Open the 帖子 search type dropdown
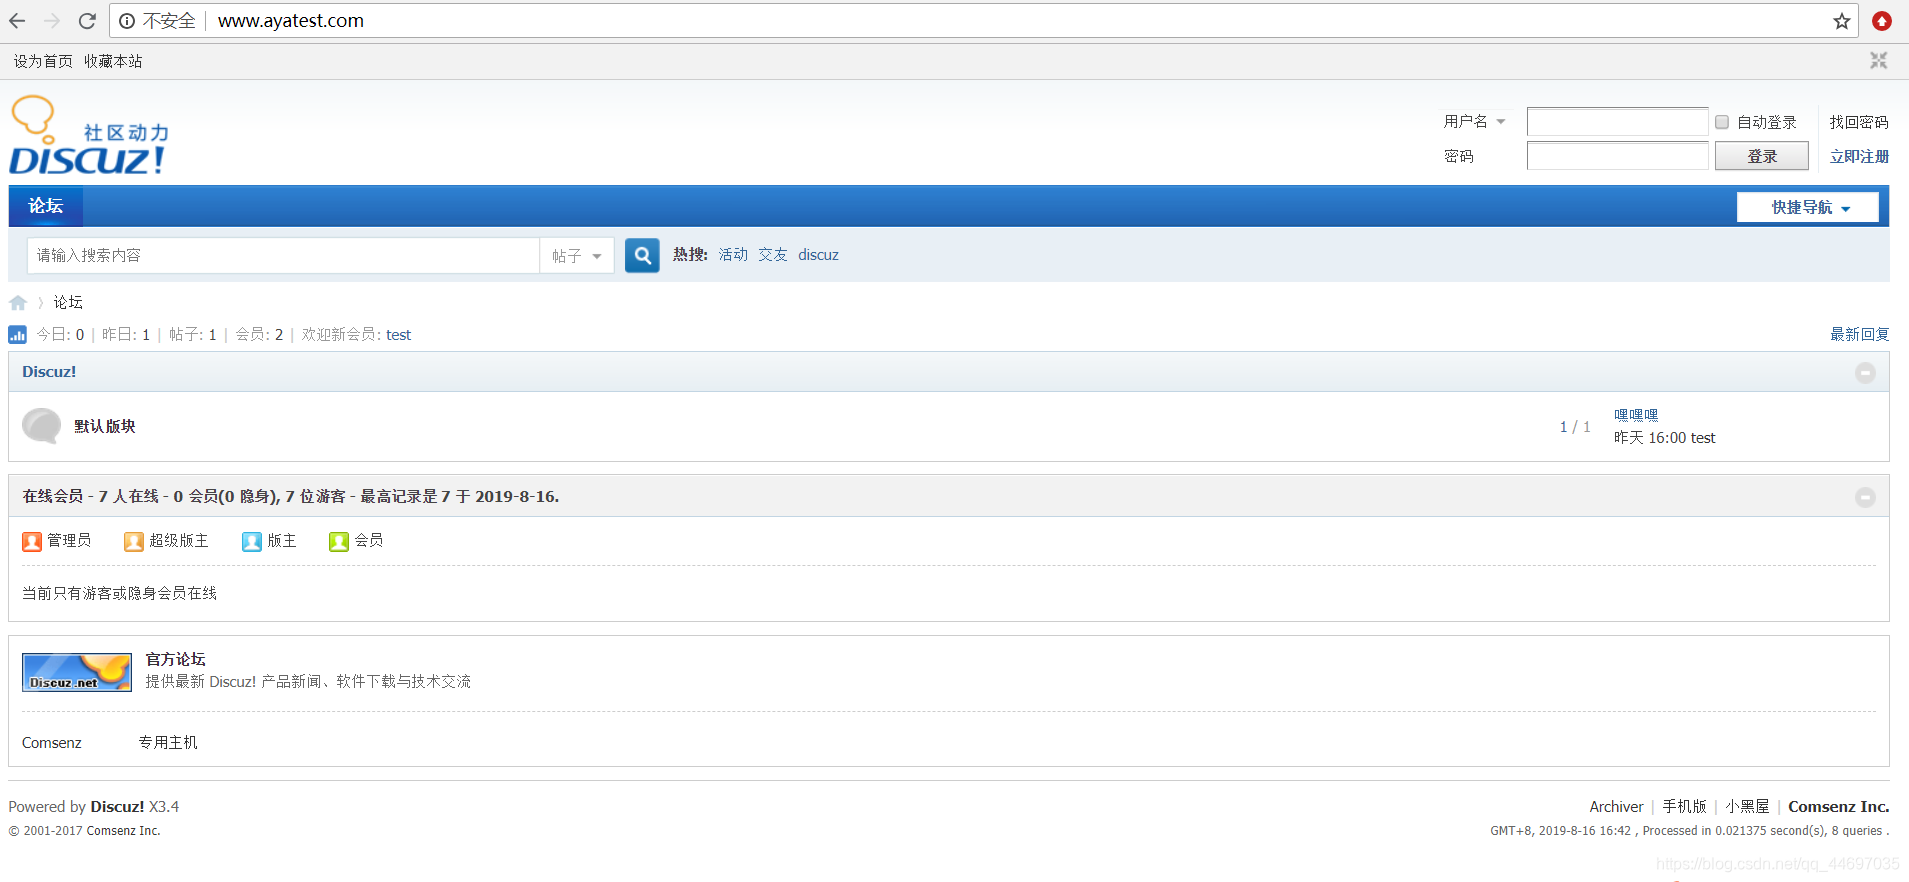This screenshot has height=882, width=1909. click(x=577, y=256)
